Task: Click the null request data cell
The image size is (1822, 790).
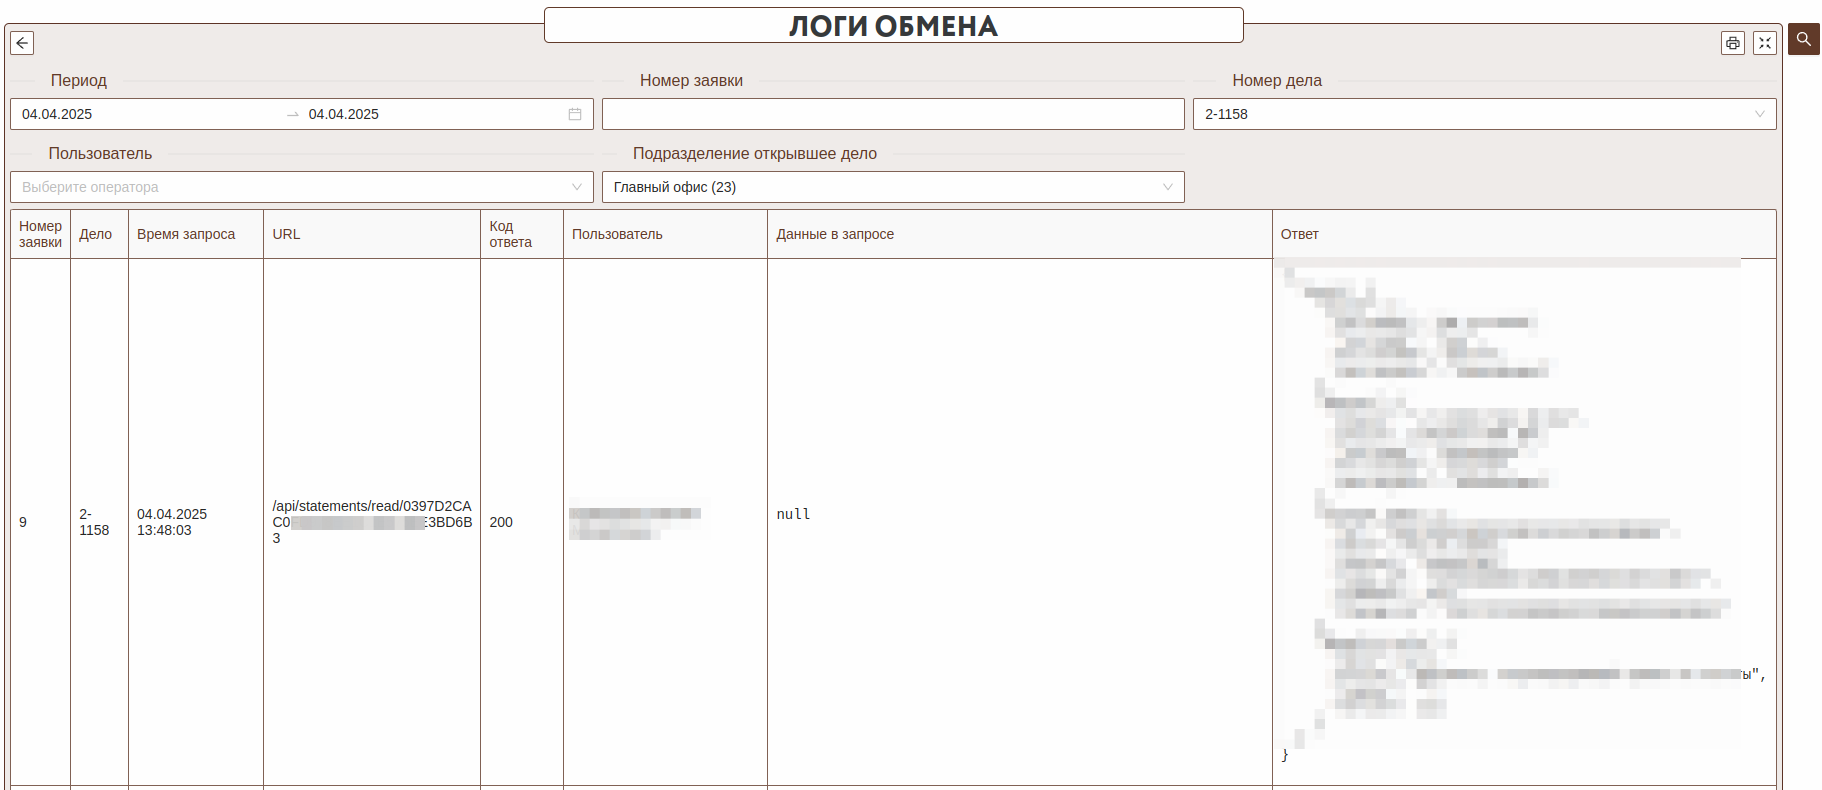Action: coord(793,514)
